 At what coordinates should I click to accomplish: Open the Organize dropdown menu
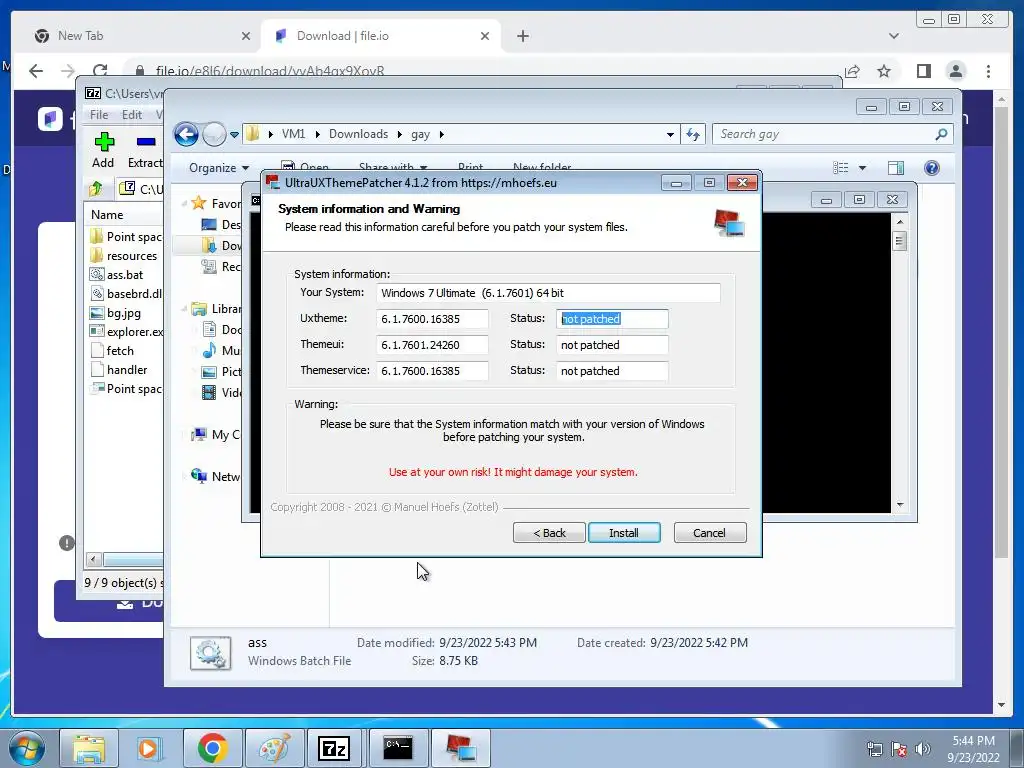click(219, 168)
